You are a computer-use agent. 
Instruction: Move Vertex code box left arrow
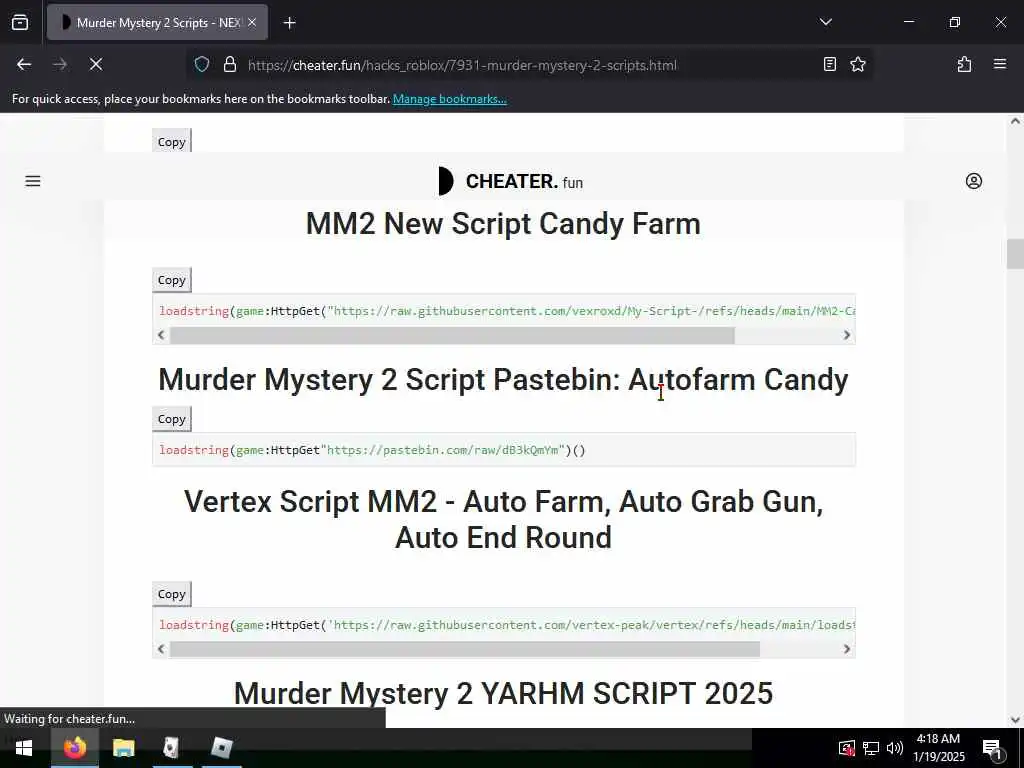(x=161, y=649)
